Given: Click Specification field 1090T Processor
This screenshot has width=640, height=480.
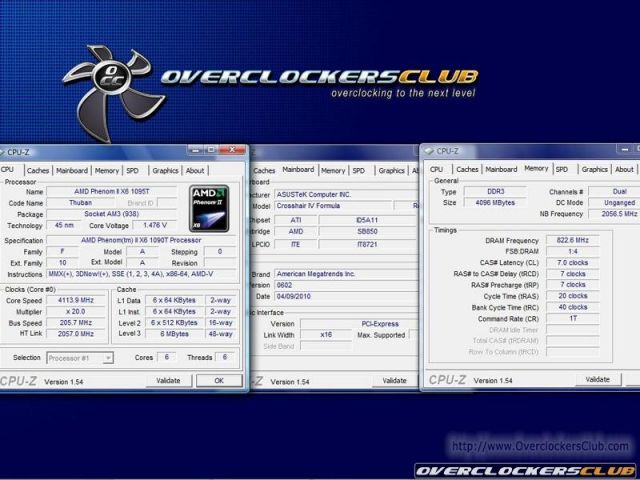Looking at the screenshot, I should coord(141,240).
